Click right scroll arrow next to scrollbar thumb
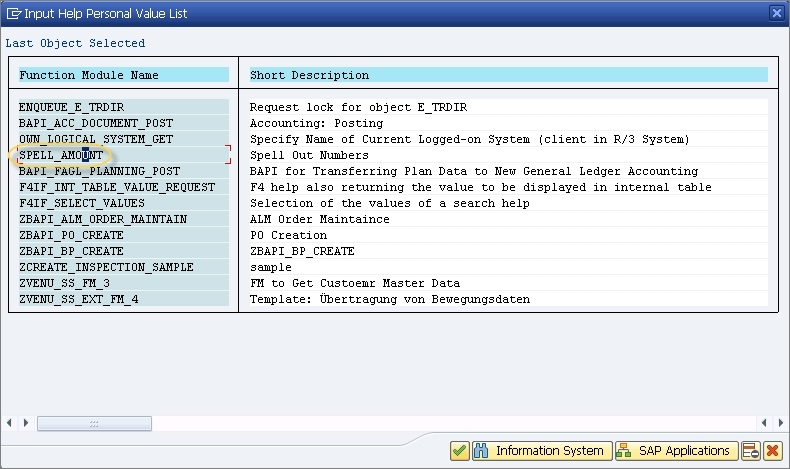This screenshot has height=469, width=790. tap(26, 423)
